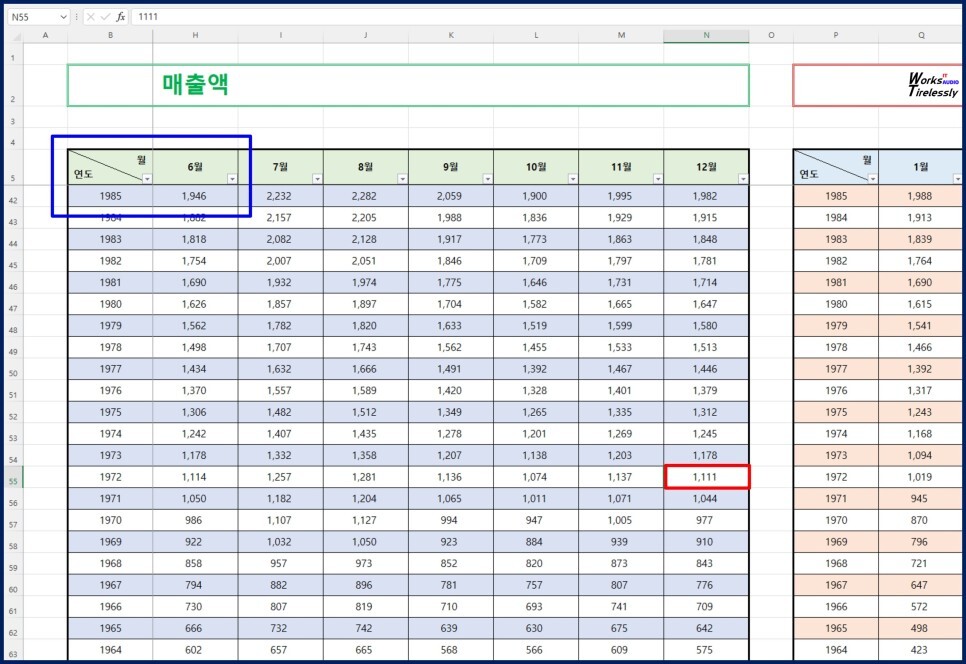Click the 9월 header cell
Viewport: 966px width, 664px height.
[x=450, y=167]
